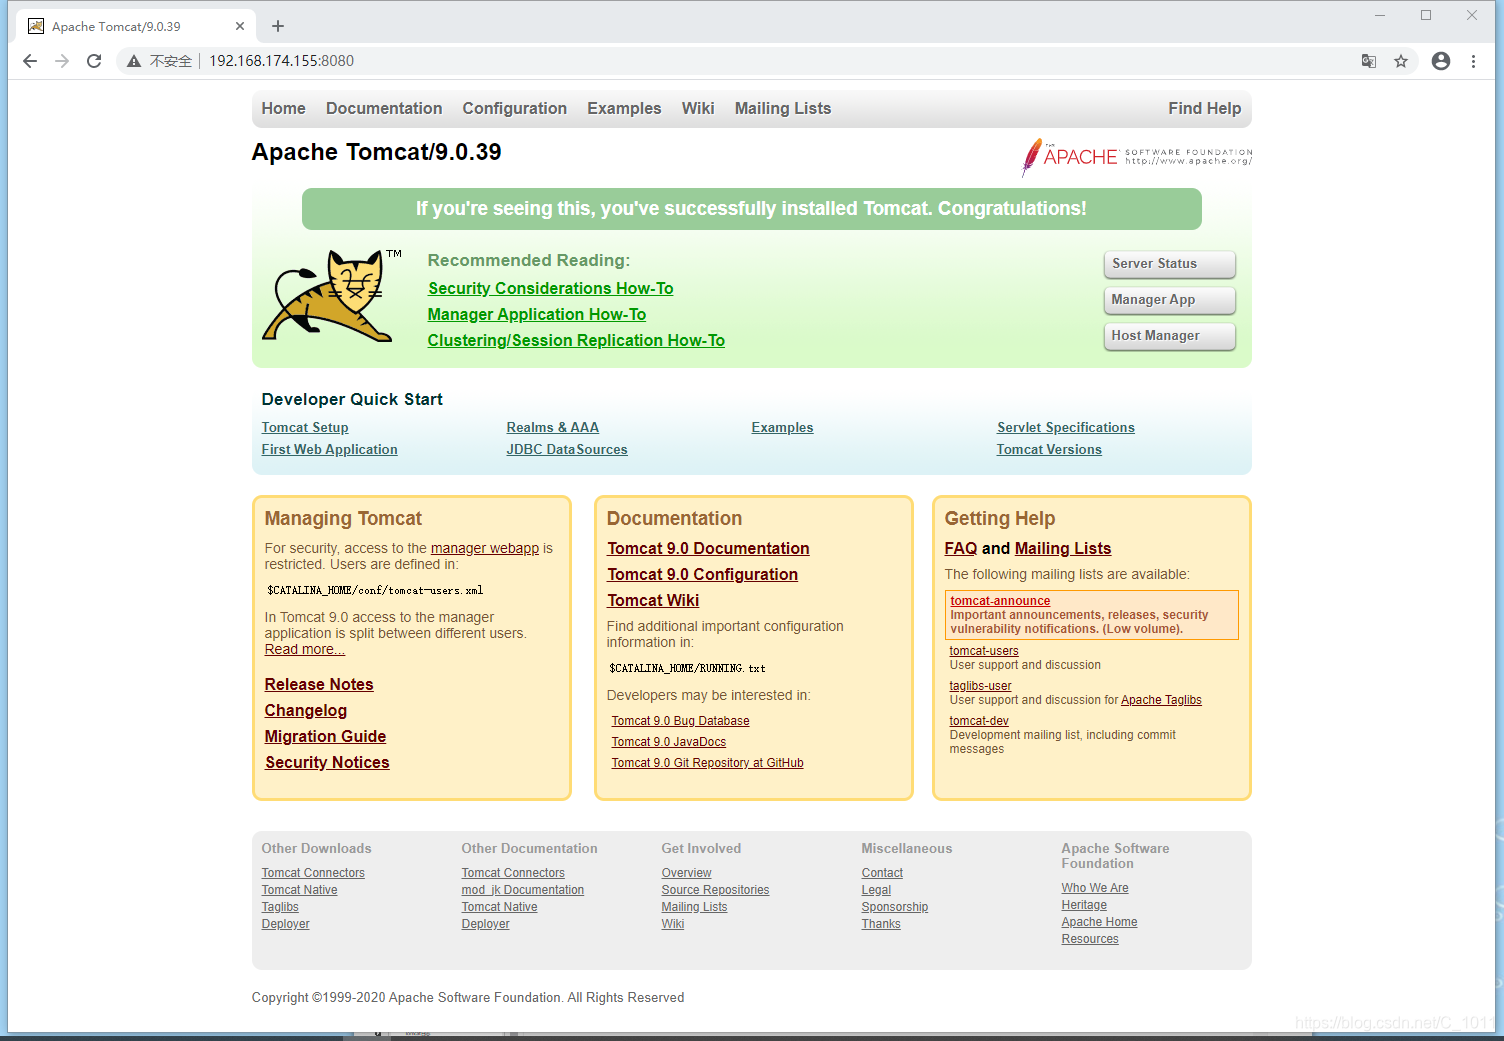This screenshot has width=1504, height=1041.
Task: Open Documentation in the navigation bar
Action: [x=384, y=108]
